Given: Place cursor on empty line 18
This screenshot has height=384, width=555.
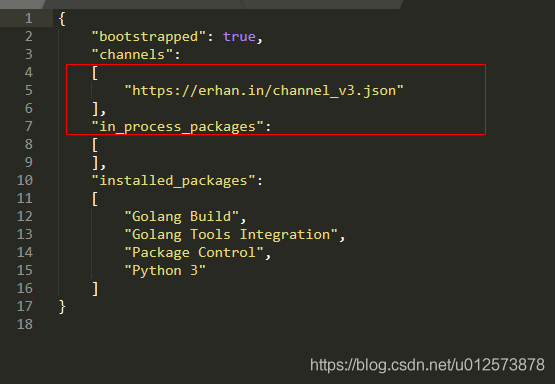Looking at the screenshot, I should pyautogui.click(x=304, y=324).
